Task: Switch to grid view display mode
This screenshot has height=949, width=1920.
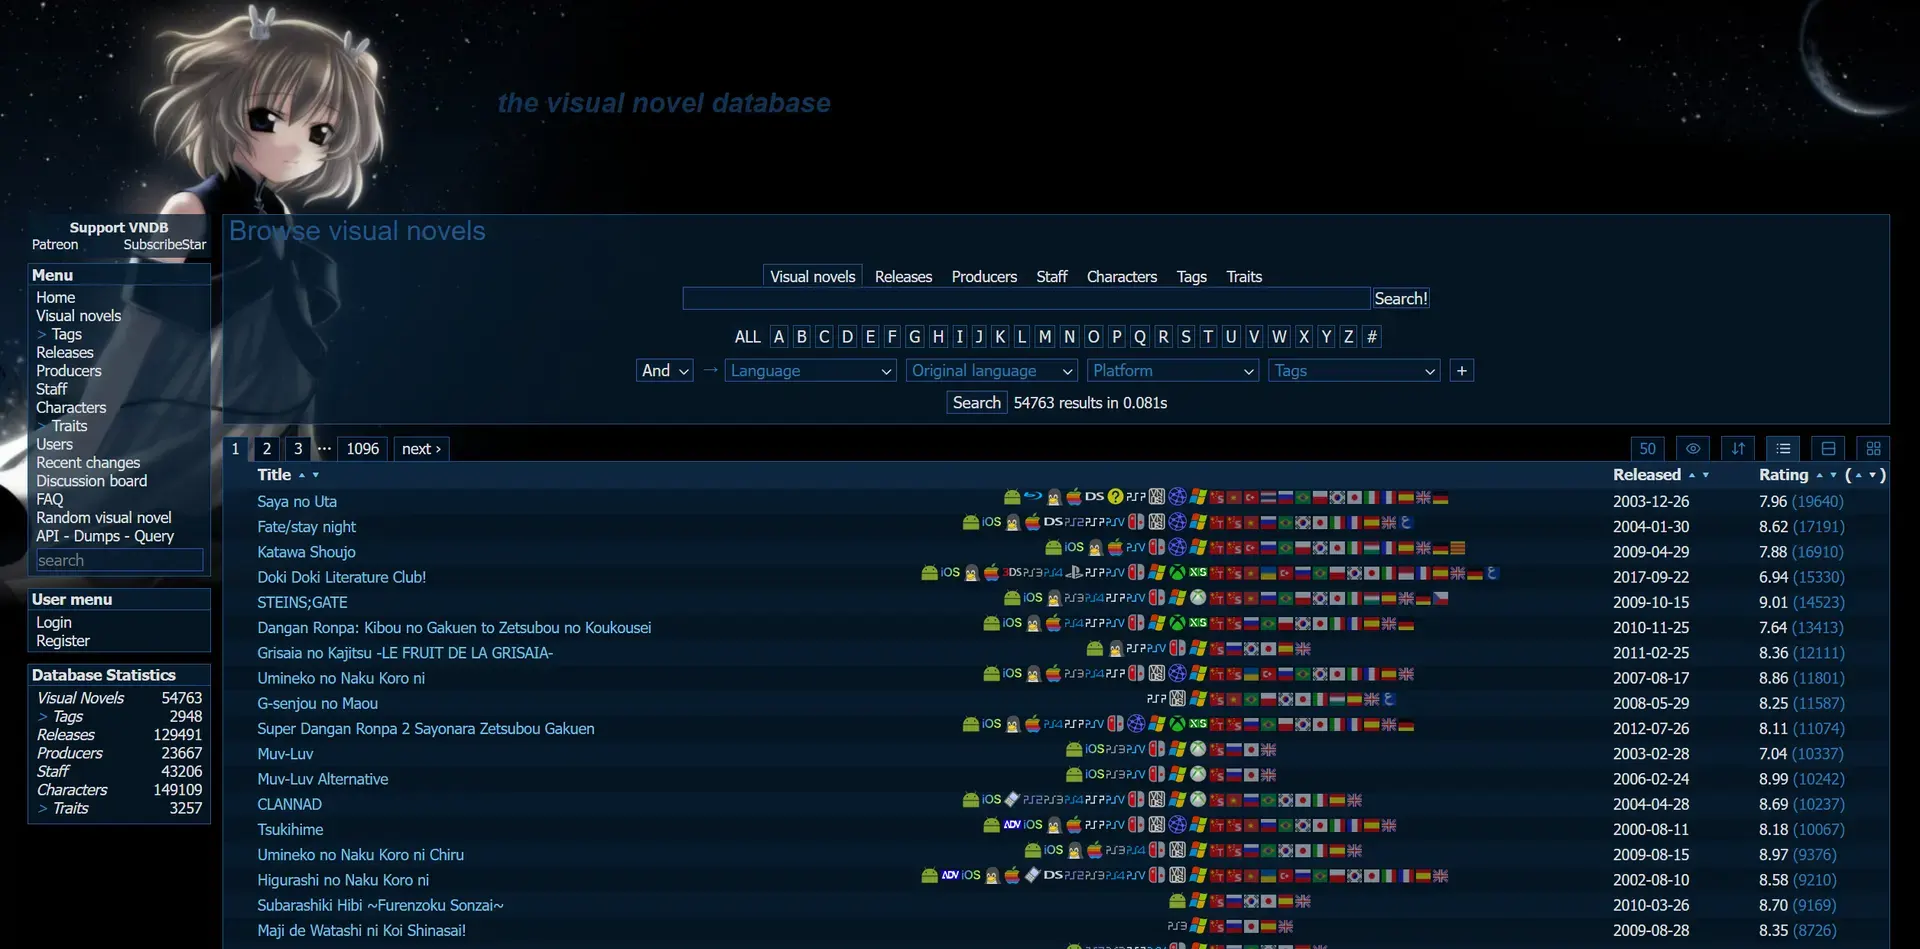Action: (x=1873, y=448)
